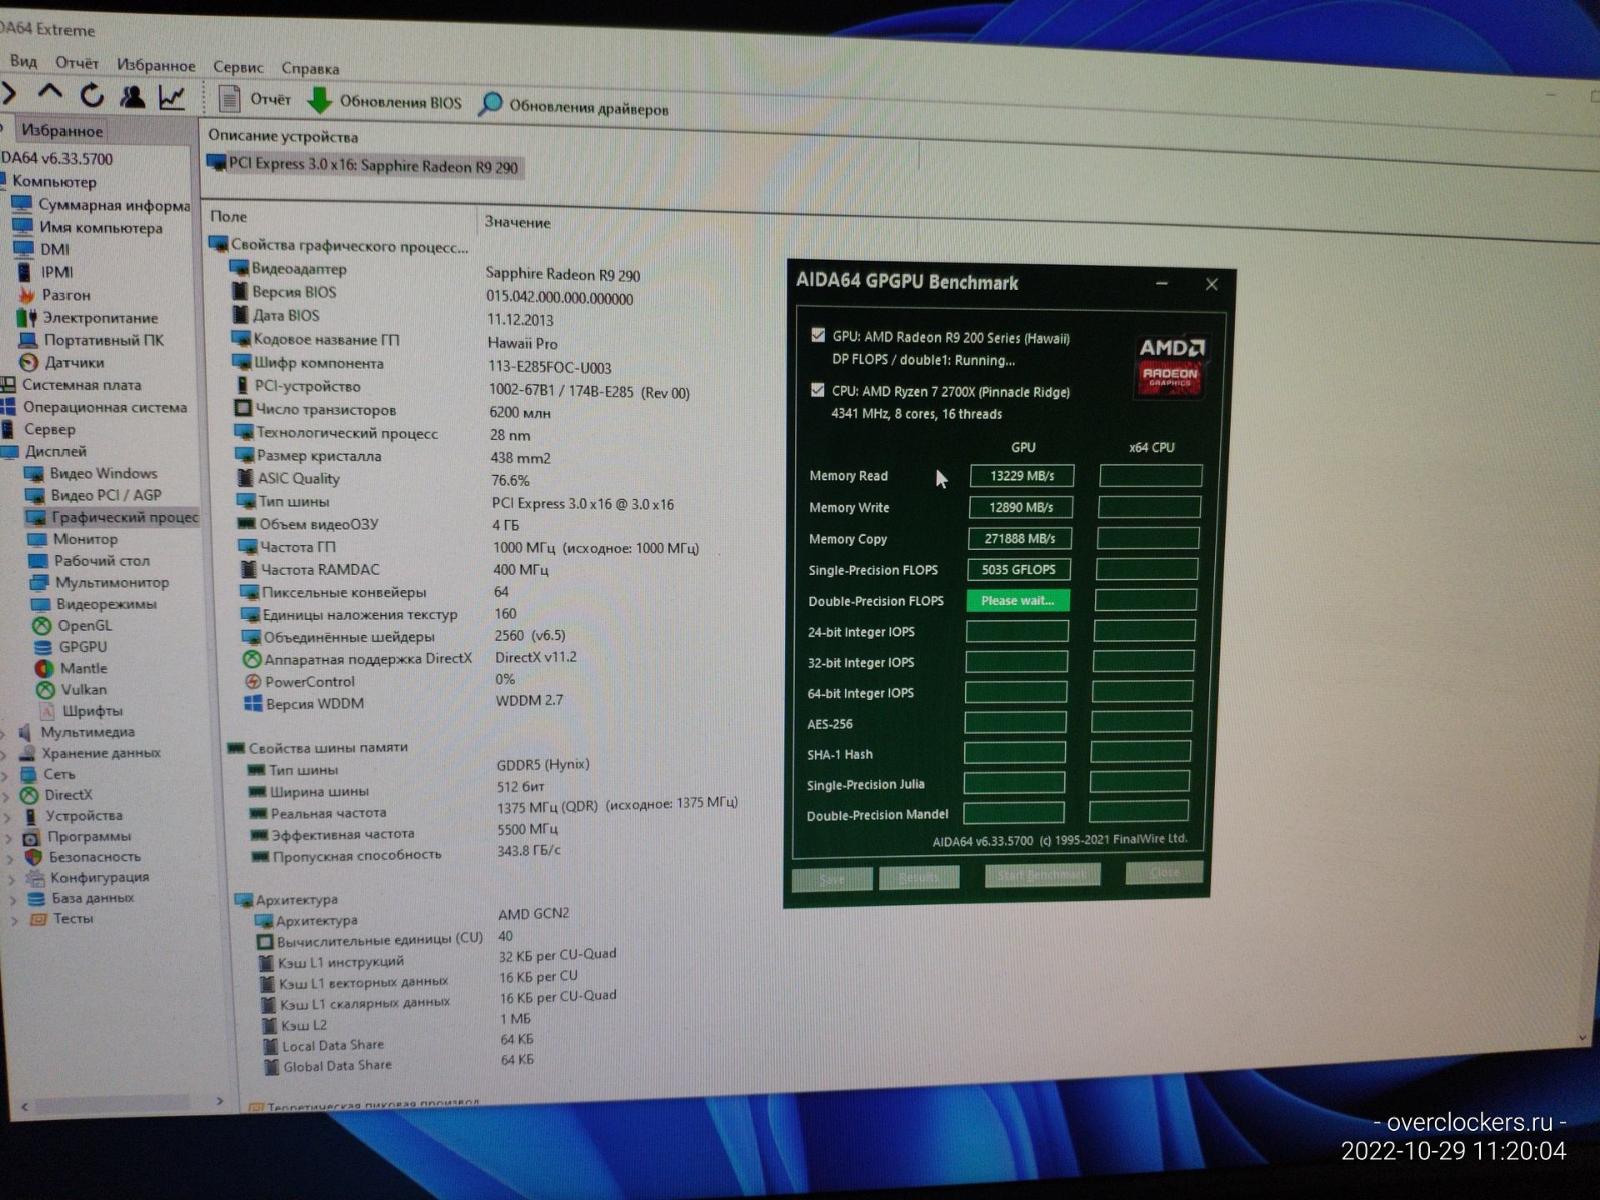Image resolution: width=1600 pixels, height=1200 pixels.
Task: Click the Разгон flame icon
Action: click(x=26, y=294)
